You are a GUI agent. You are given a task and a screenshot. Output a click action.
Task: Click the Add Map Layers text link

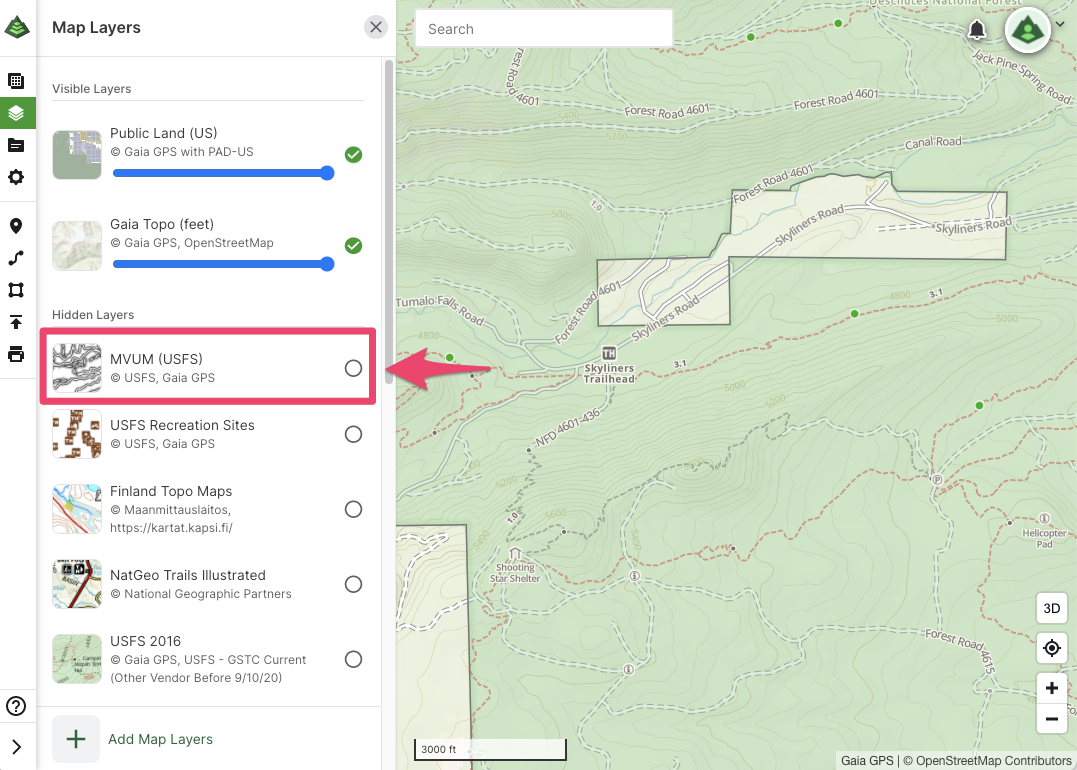[161, 739]
